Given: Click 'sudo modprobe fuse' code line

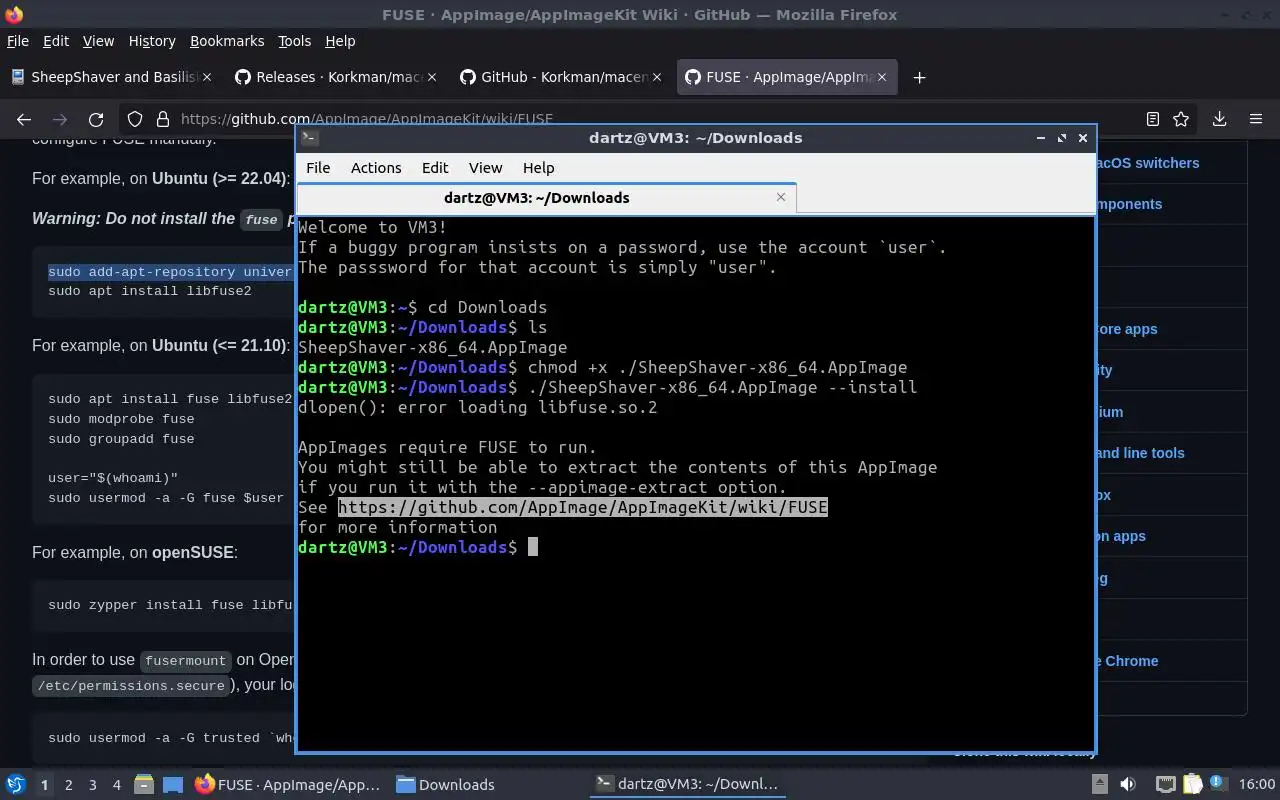Looking at the screenshot, I should pyautogui.click(x=121, y=419).
